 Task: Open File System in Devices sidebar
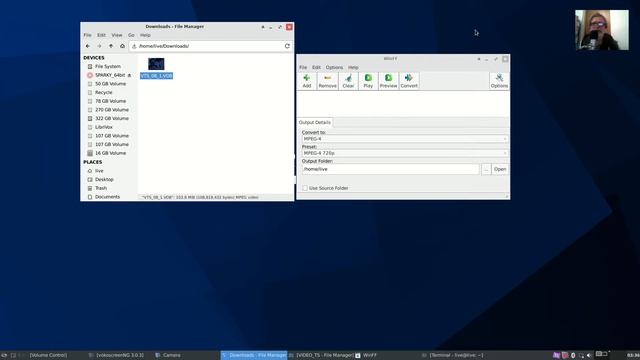pyautogui.click(x=108, y=67)
